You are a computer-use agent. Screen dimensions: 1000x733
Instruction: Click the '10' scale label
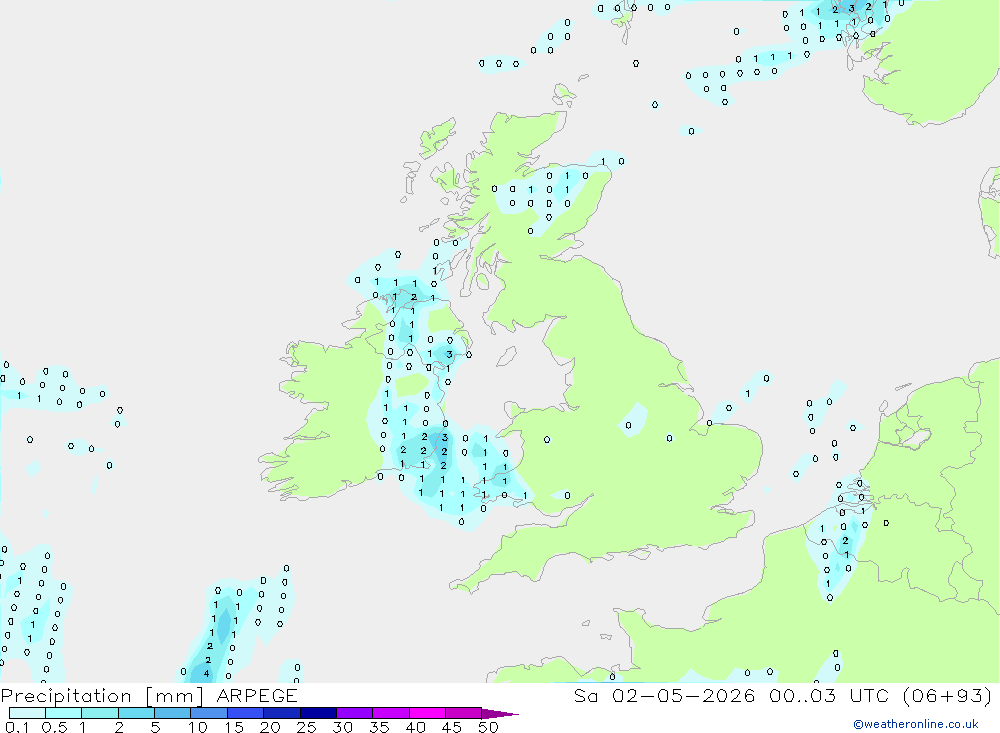198,727
